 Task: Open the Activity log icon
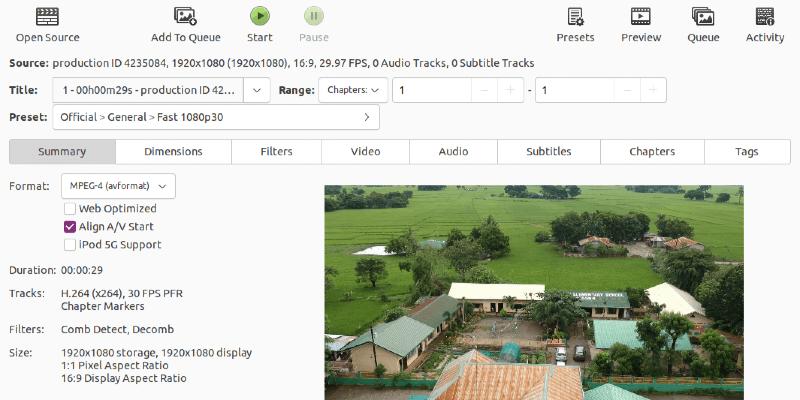point(765,16)
